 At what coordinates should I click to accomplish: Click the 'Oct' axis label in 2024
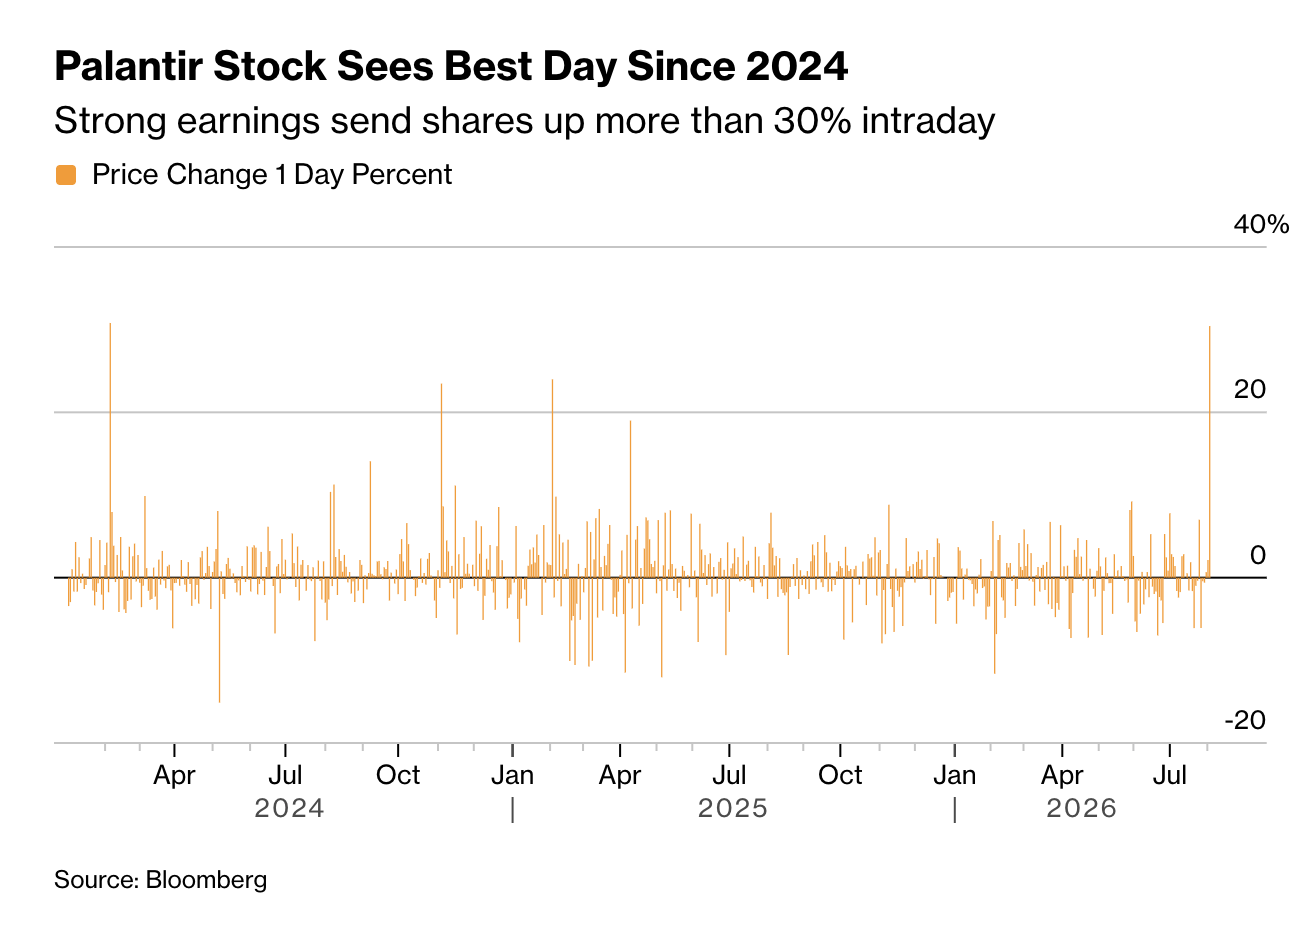(x=398, y=775)
